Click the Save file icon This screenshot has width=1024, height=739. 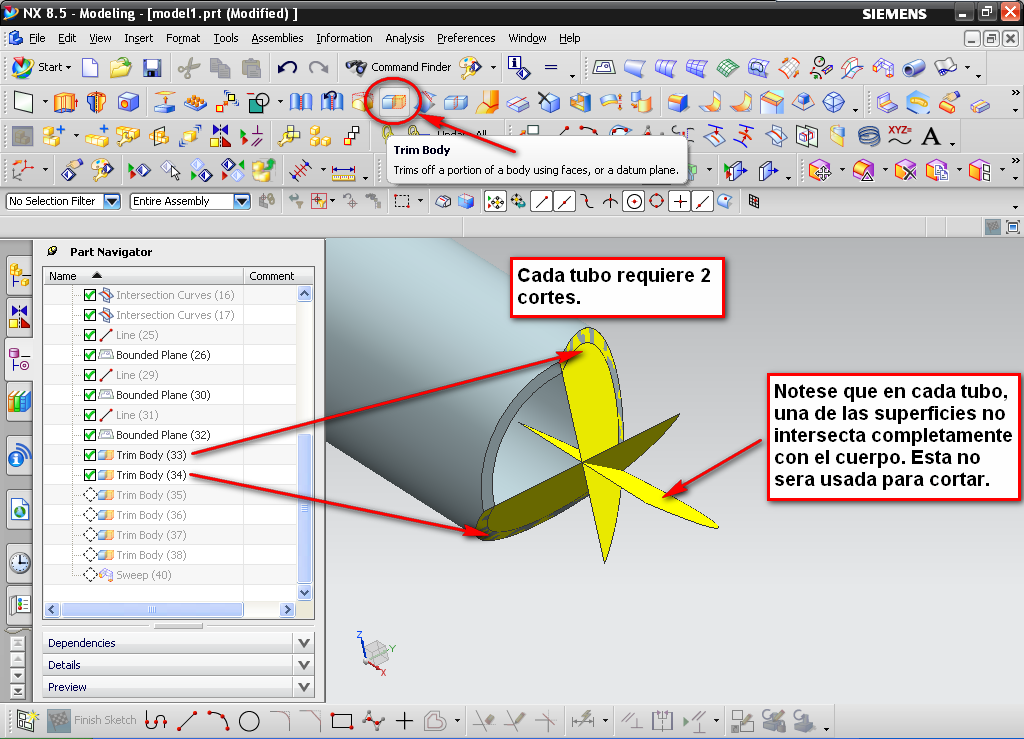pyautogui.click(x=152, y=68)
